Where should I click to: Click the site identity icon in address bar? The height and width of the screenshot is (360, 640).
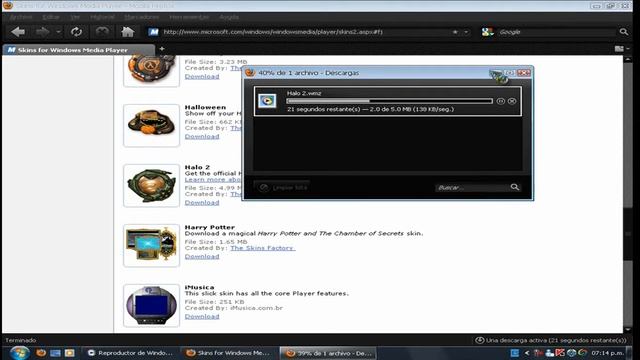click(153, 32)
